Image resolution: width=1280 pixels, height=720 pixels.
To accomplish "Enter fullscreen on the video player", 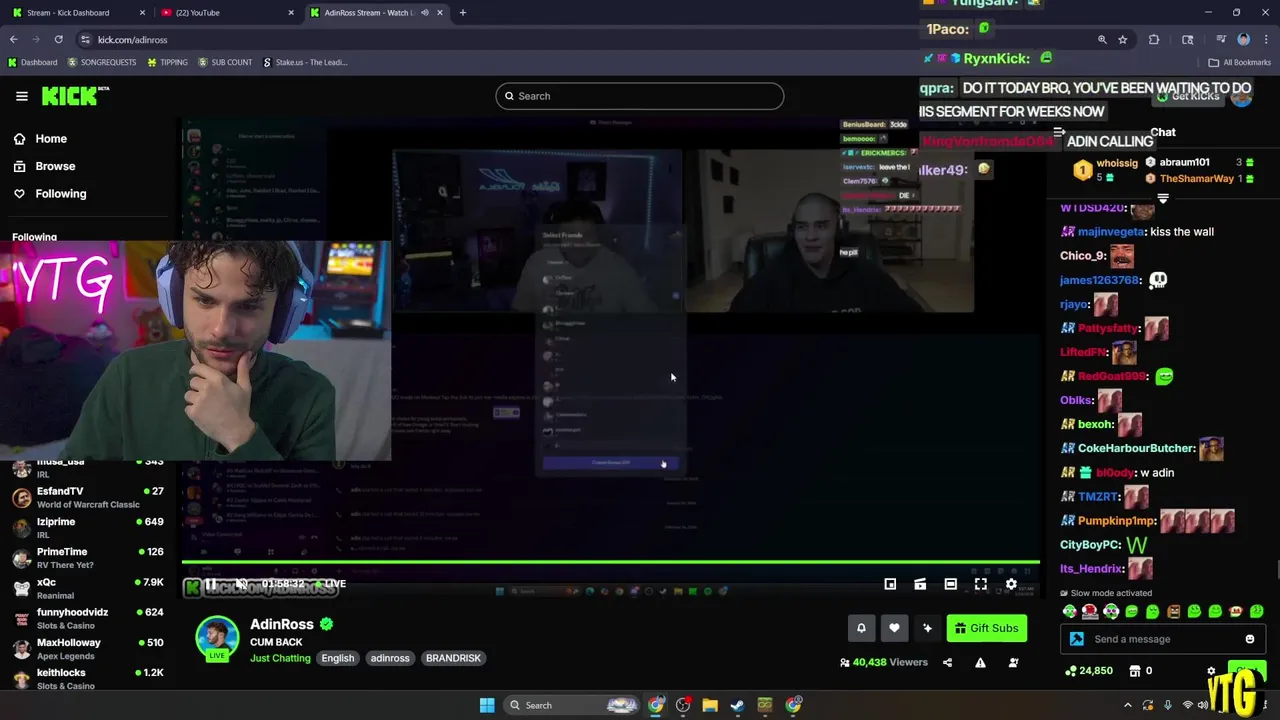I will [x=981, y=584].
